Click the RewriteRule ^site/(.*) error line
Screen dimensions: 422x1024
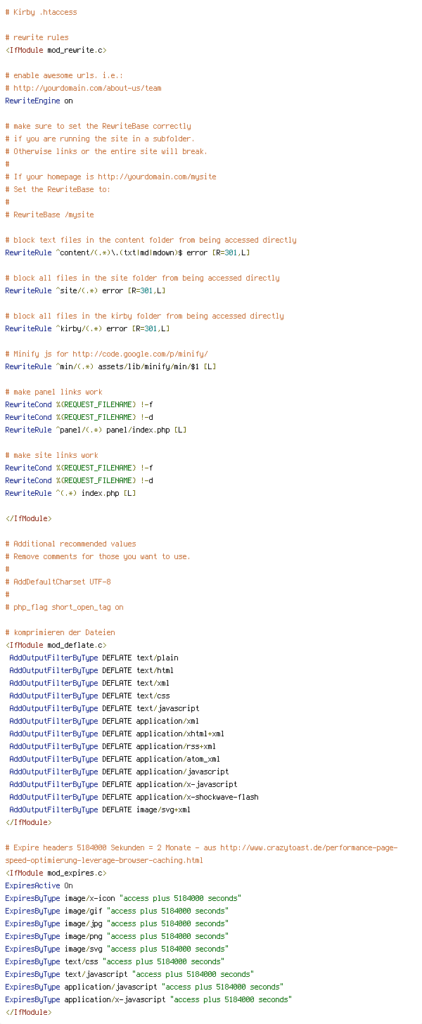click(85, 290)
